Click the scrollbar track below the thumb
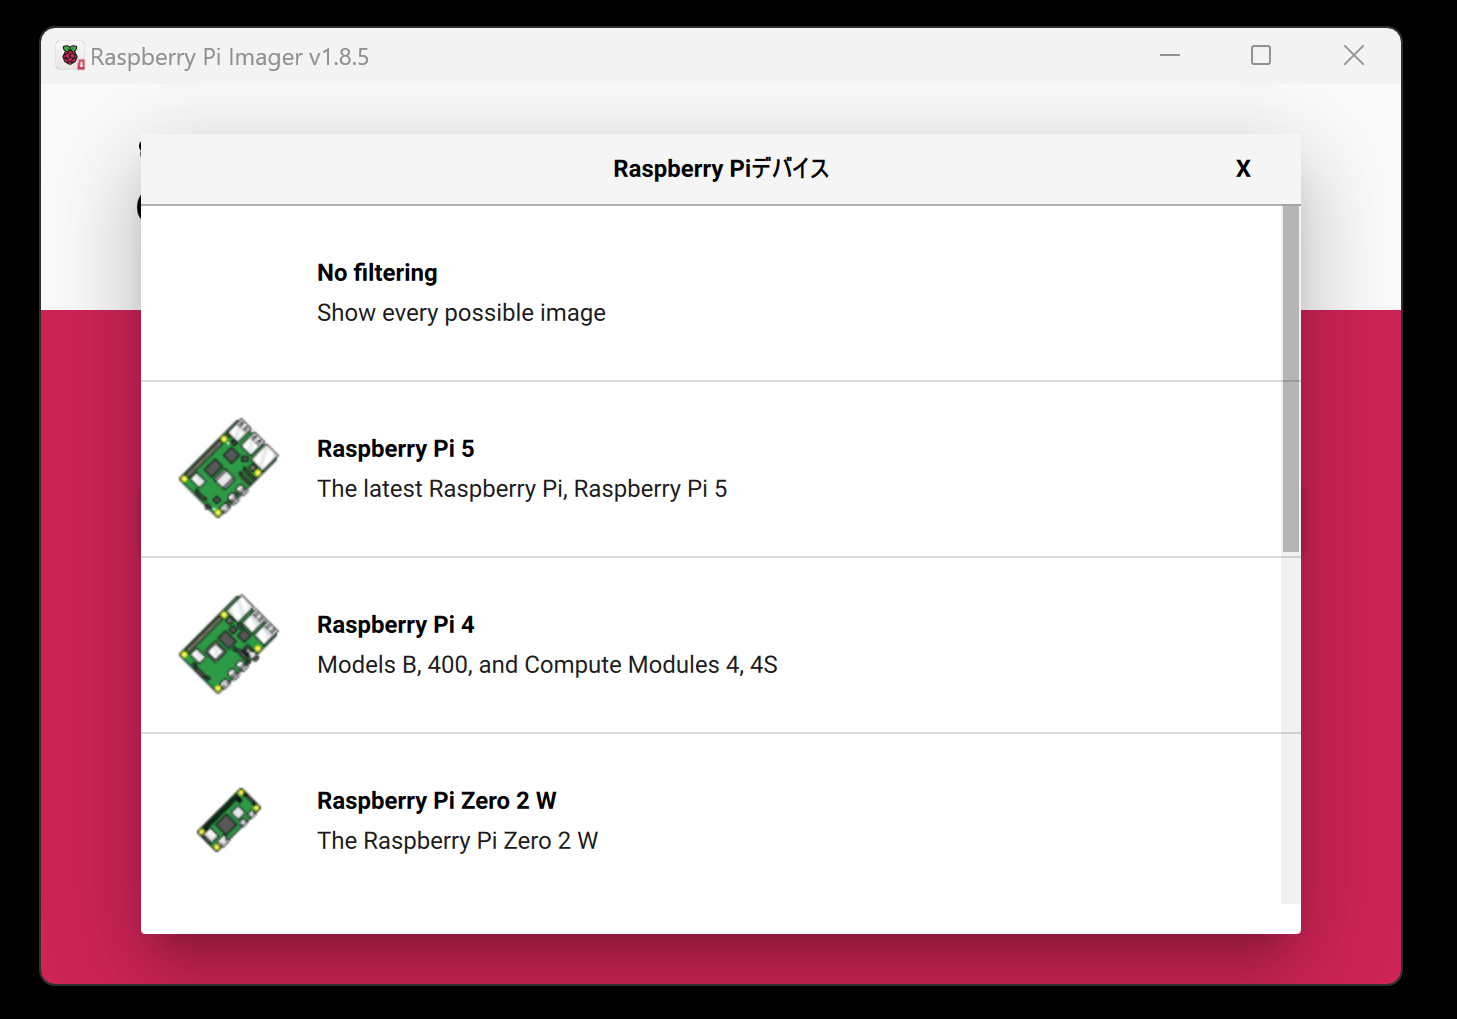The height and width of the screenshot is (1019, 1457). coord(1290,730)
